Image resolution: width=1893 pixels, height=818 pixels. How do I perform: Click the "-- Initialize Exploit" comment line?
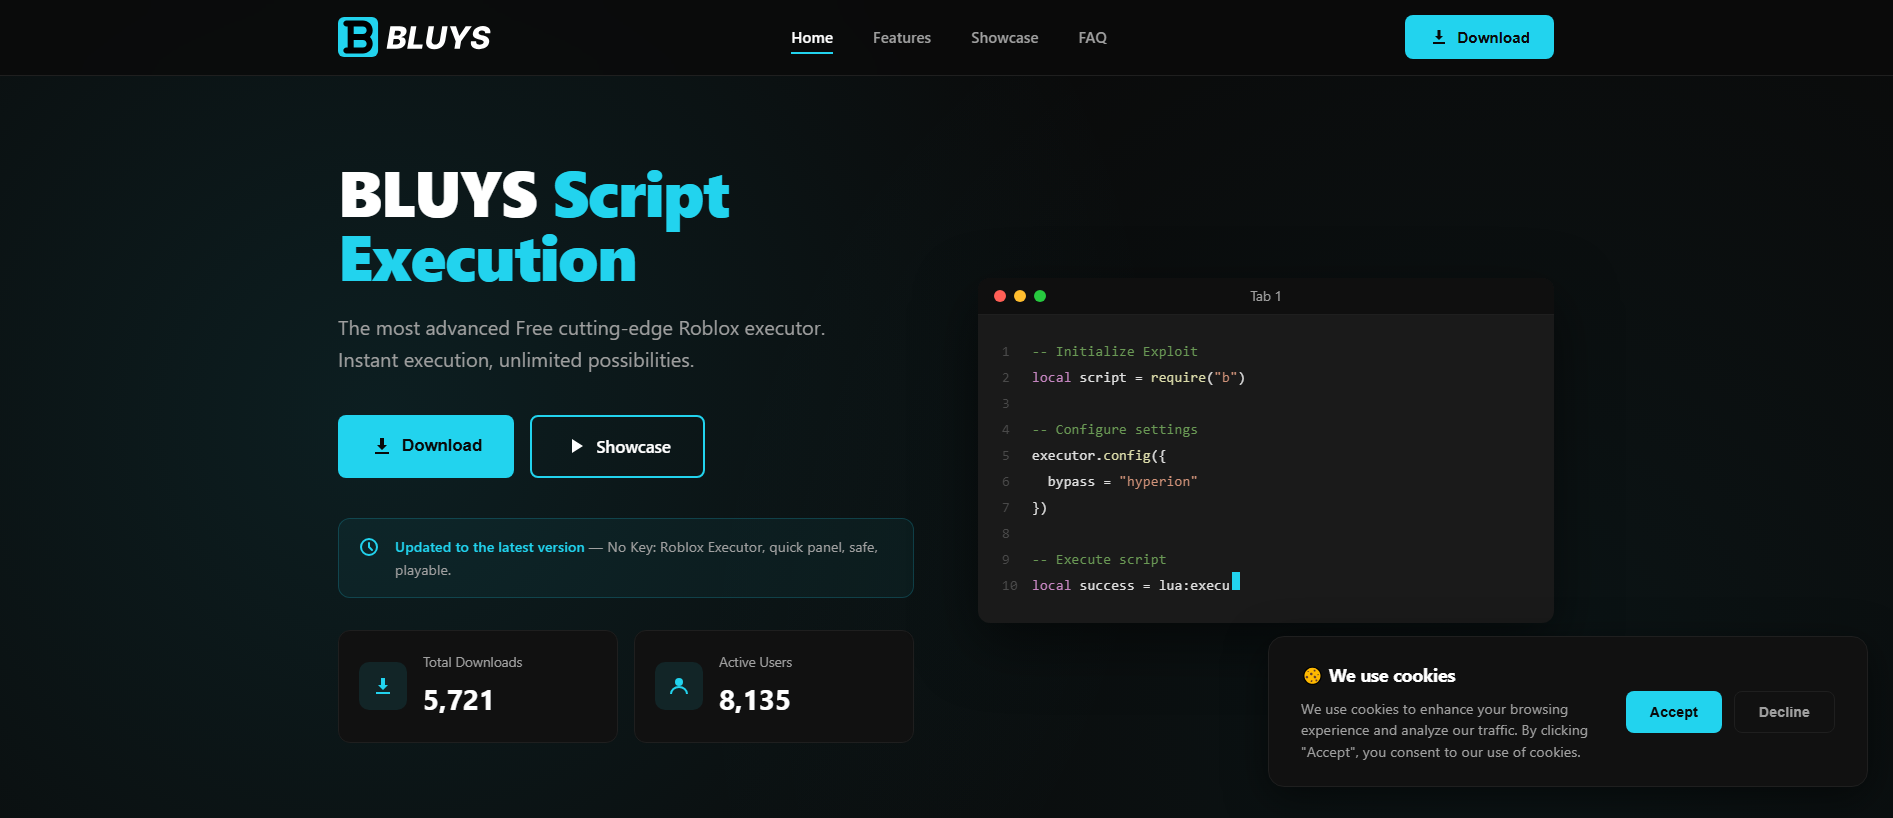pos(1115,352)
